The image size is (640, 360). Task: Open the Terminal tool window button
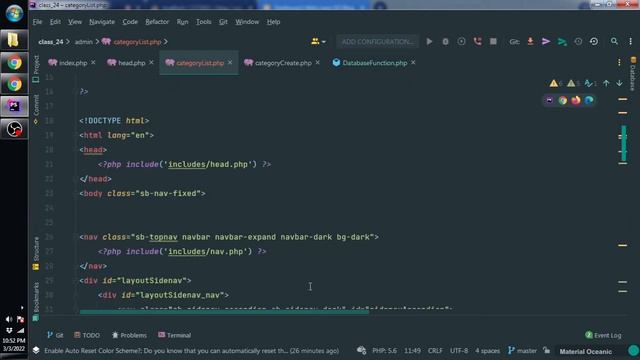[175, 335]
